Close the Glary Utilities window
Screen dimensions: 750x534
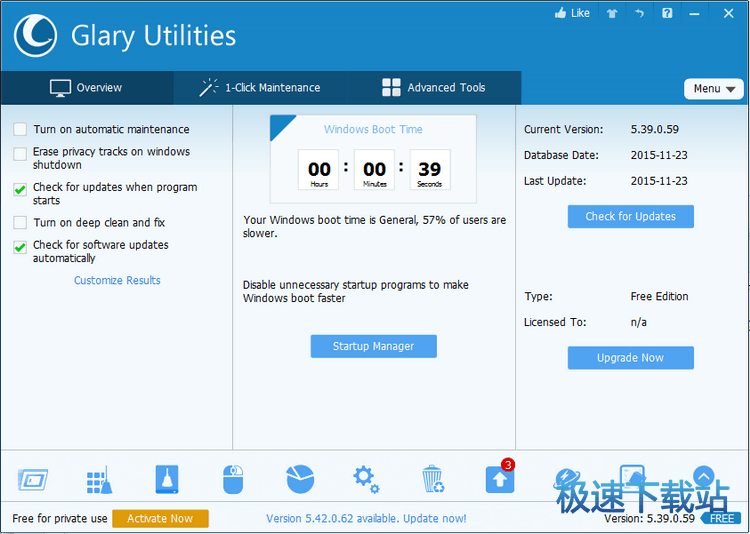coord(728,13)
